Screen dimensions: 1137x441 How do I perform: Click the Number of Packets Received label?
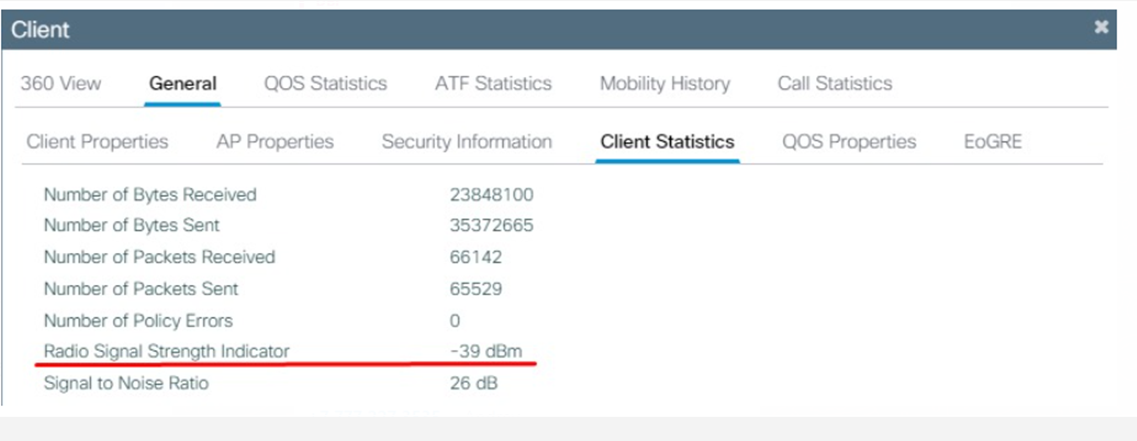point(159,257)
